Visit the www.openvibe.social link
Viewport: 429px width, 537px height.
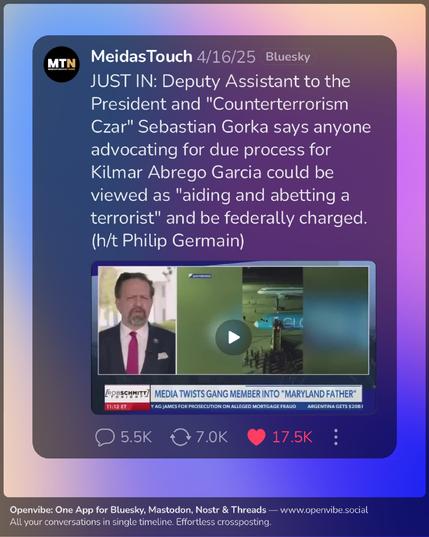coord(324,510)
